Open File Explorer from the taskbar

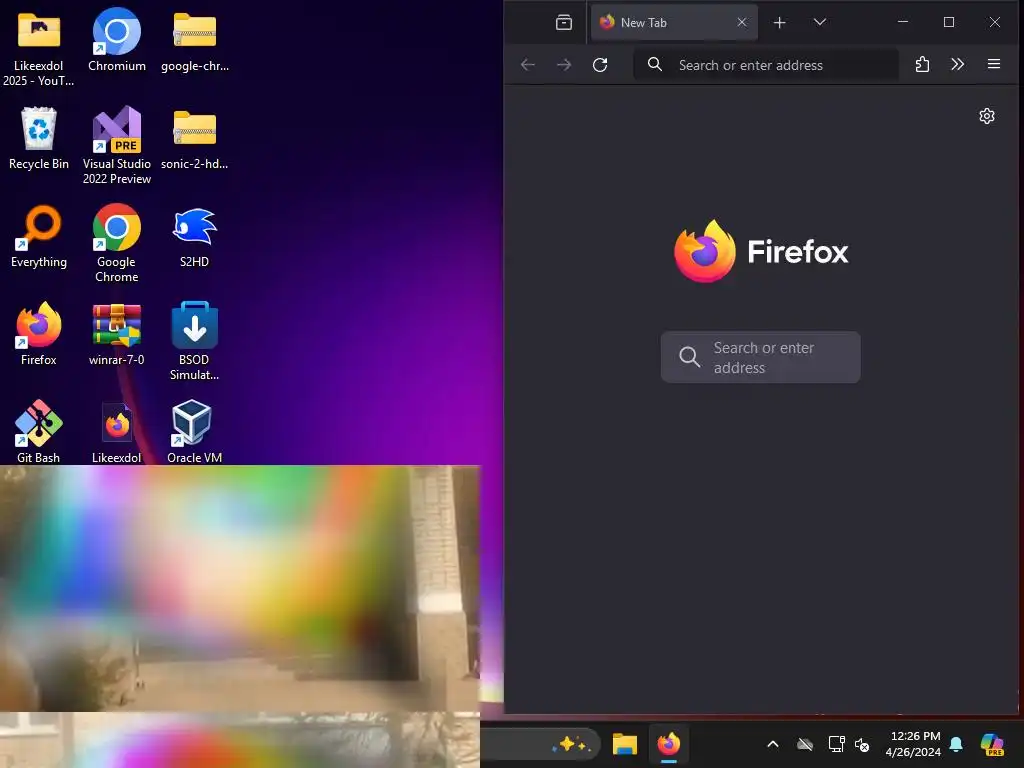[x=624, y=744]
